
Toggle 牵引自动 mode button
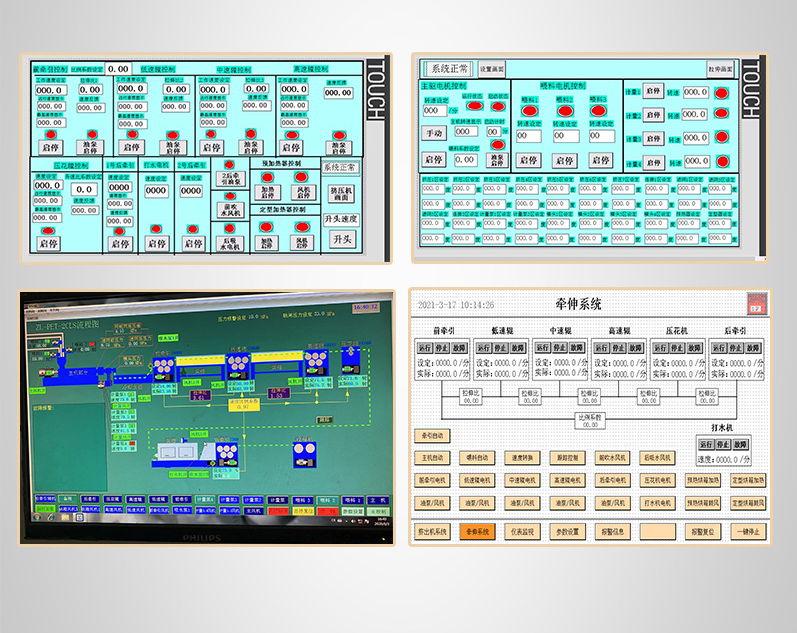pos(434,436)
